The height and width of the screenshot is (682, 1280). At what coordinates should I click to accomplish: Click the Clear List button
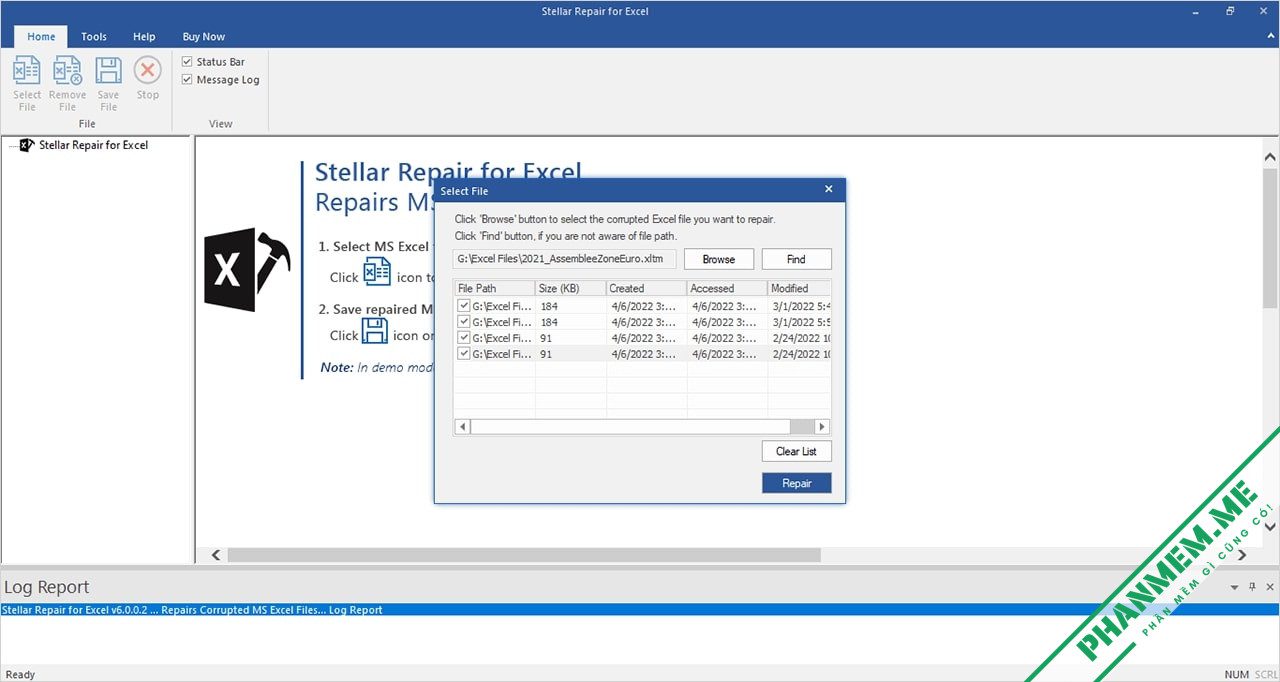coord(796,451)
